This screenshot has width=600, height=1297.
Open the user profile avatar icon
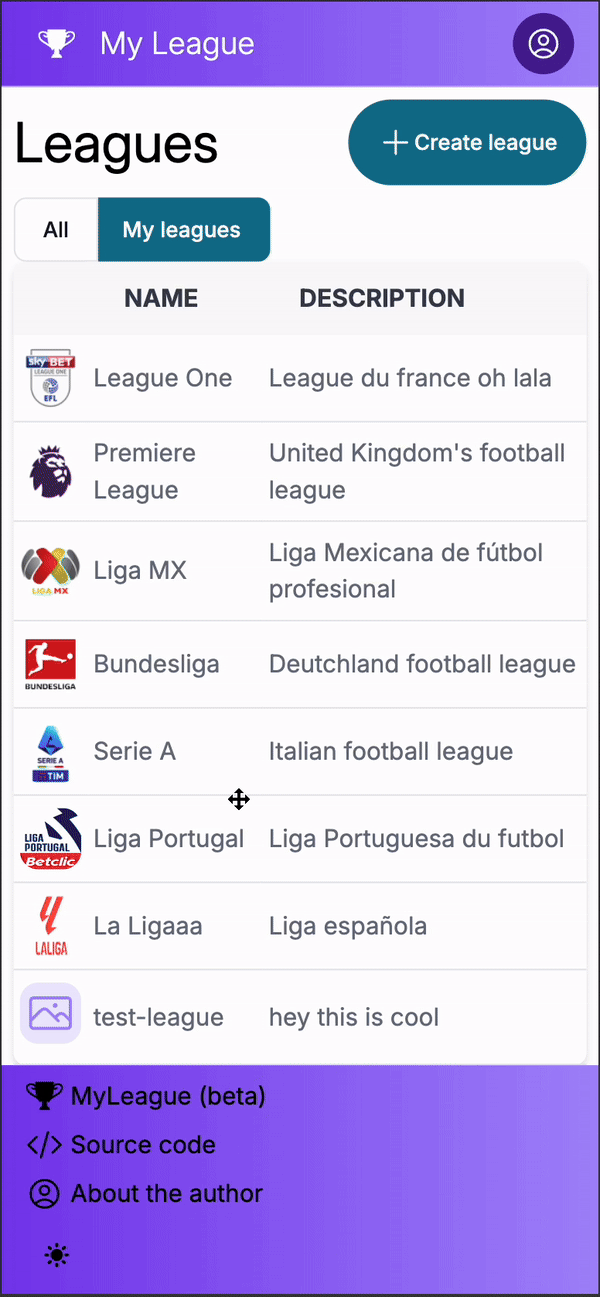[x=543, y=43]
